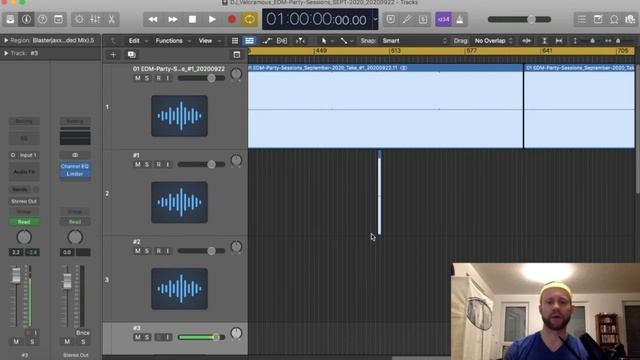Open the View menu in Tracks area
The image size is (640, 360).
pos(205,40)
